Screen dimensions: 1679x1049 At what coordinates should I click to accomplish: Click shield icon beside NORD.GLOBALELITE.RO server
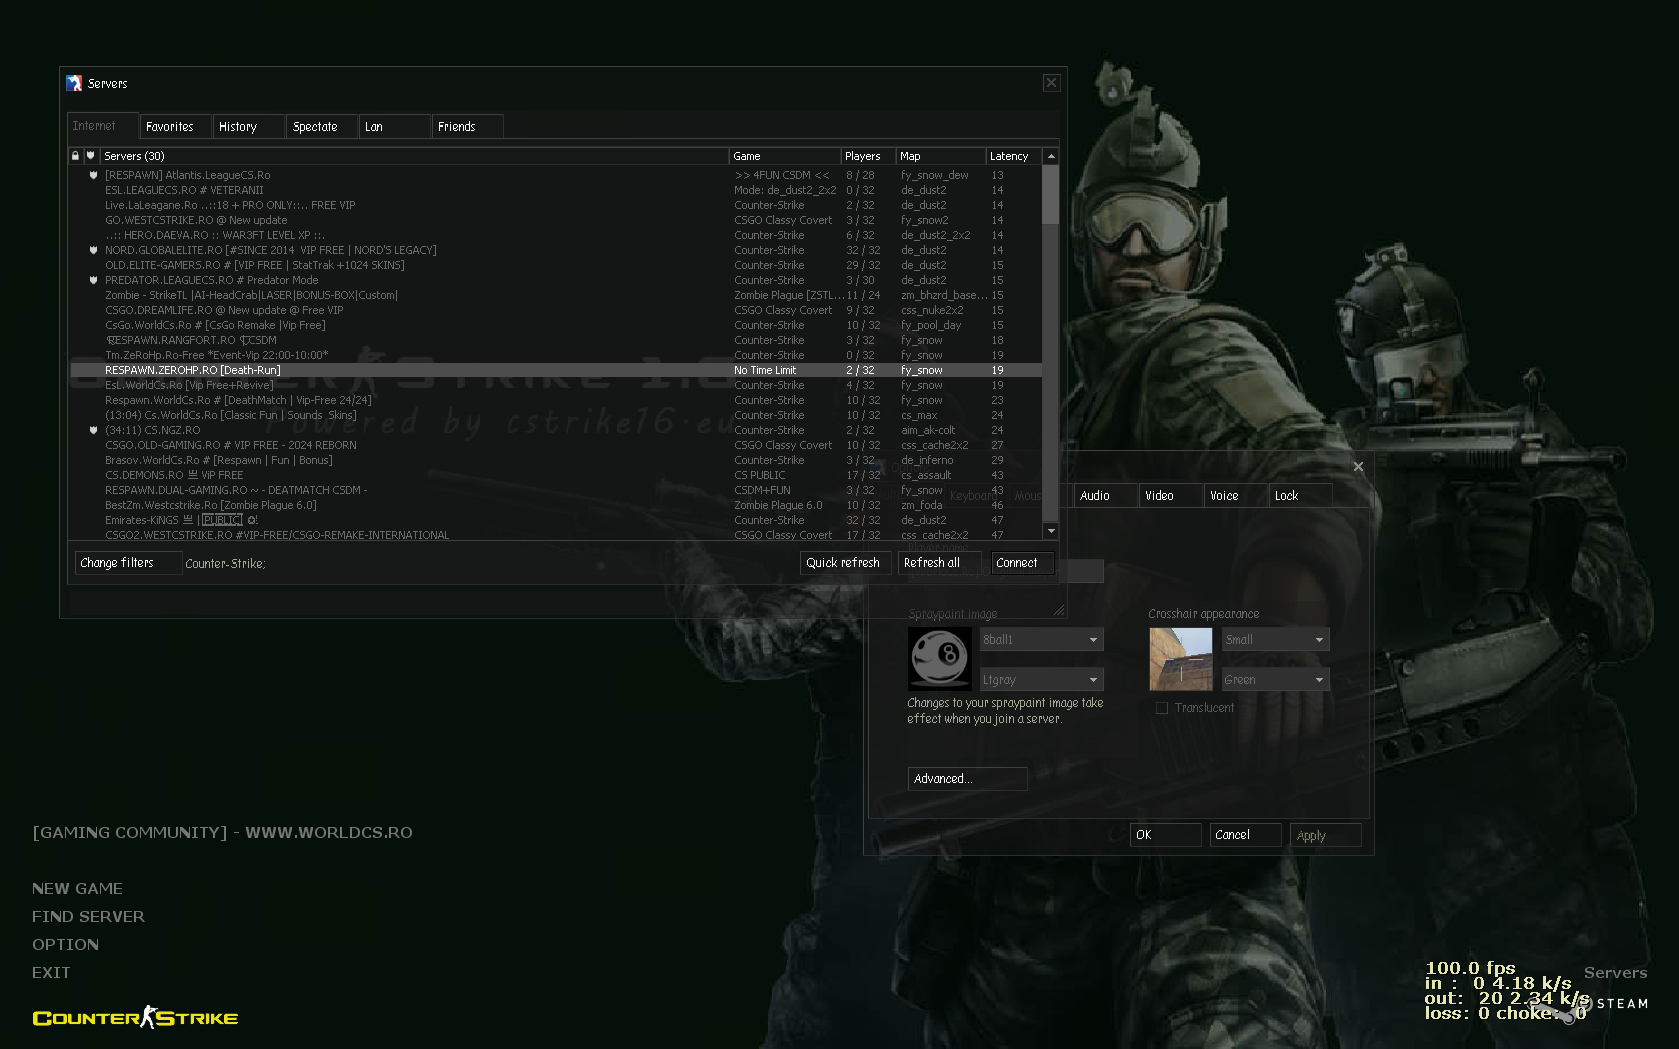coord(94,250)
